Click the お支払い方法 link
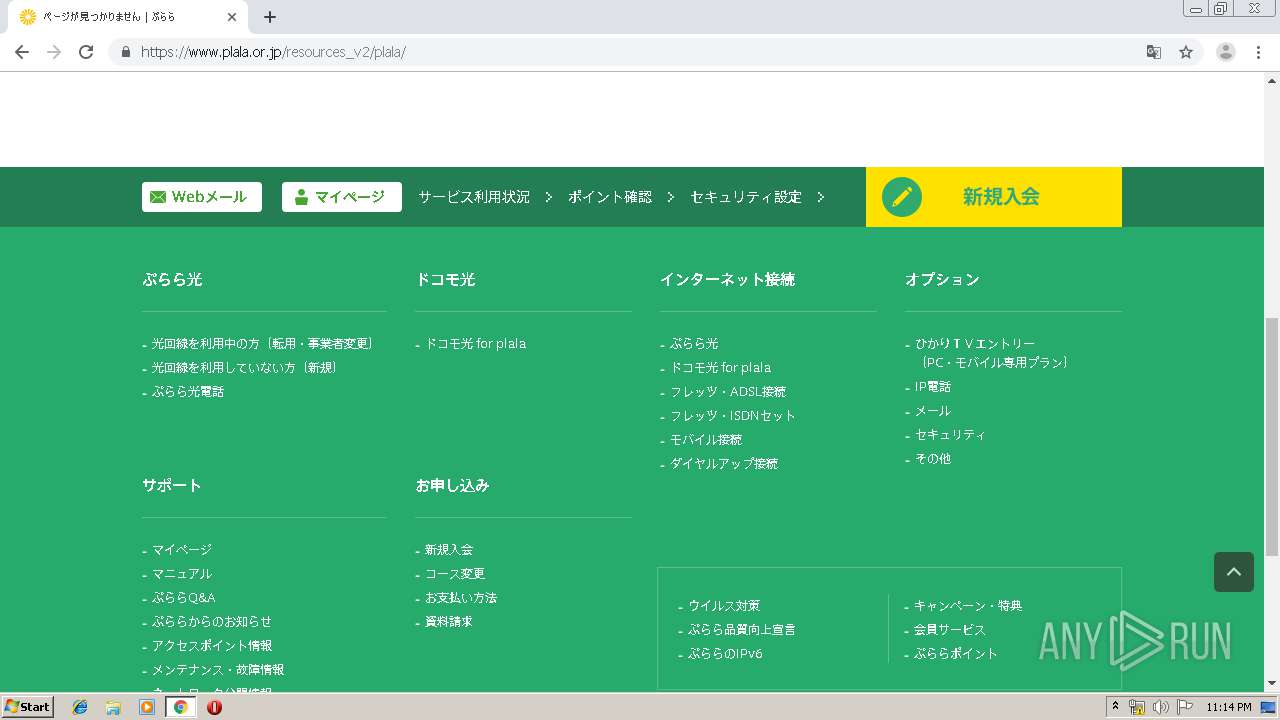This screenshot has width=1280, height=720. [461, 597]
